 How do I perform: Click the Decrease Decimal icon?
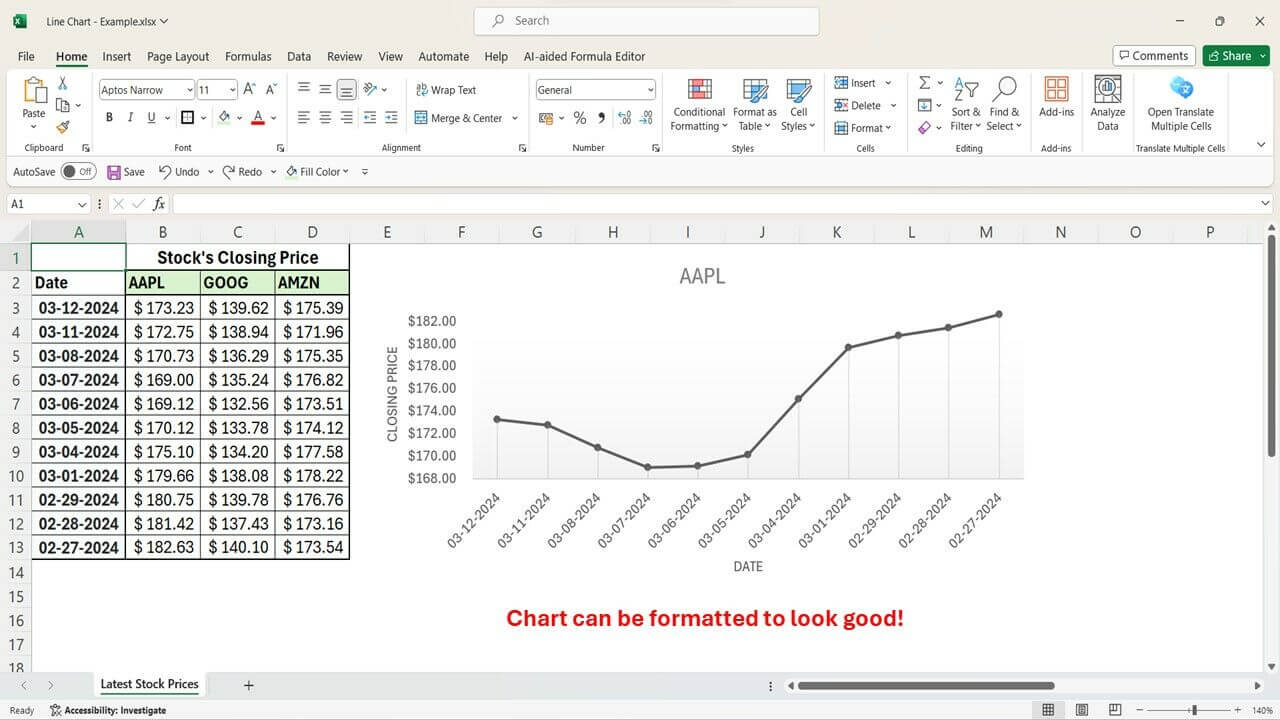(647, 118)
